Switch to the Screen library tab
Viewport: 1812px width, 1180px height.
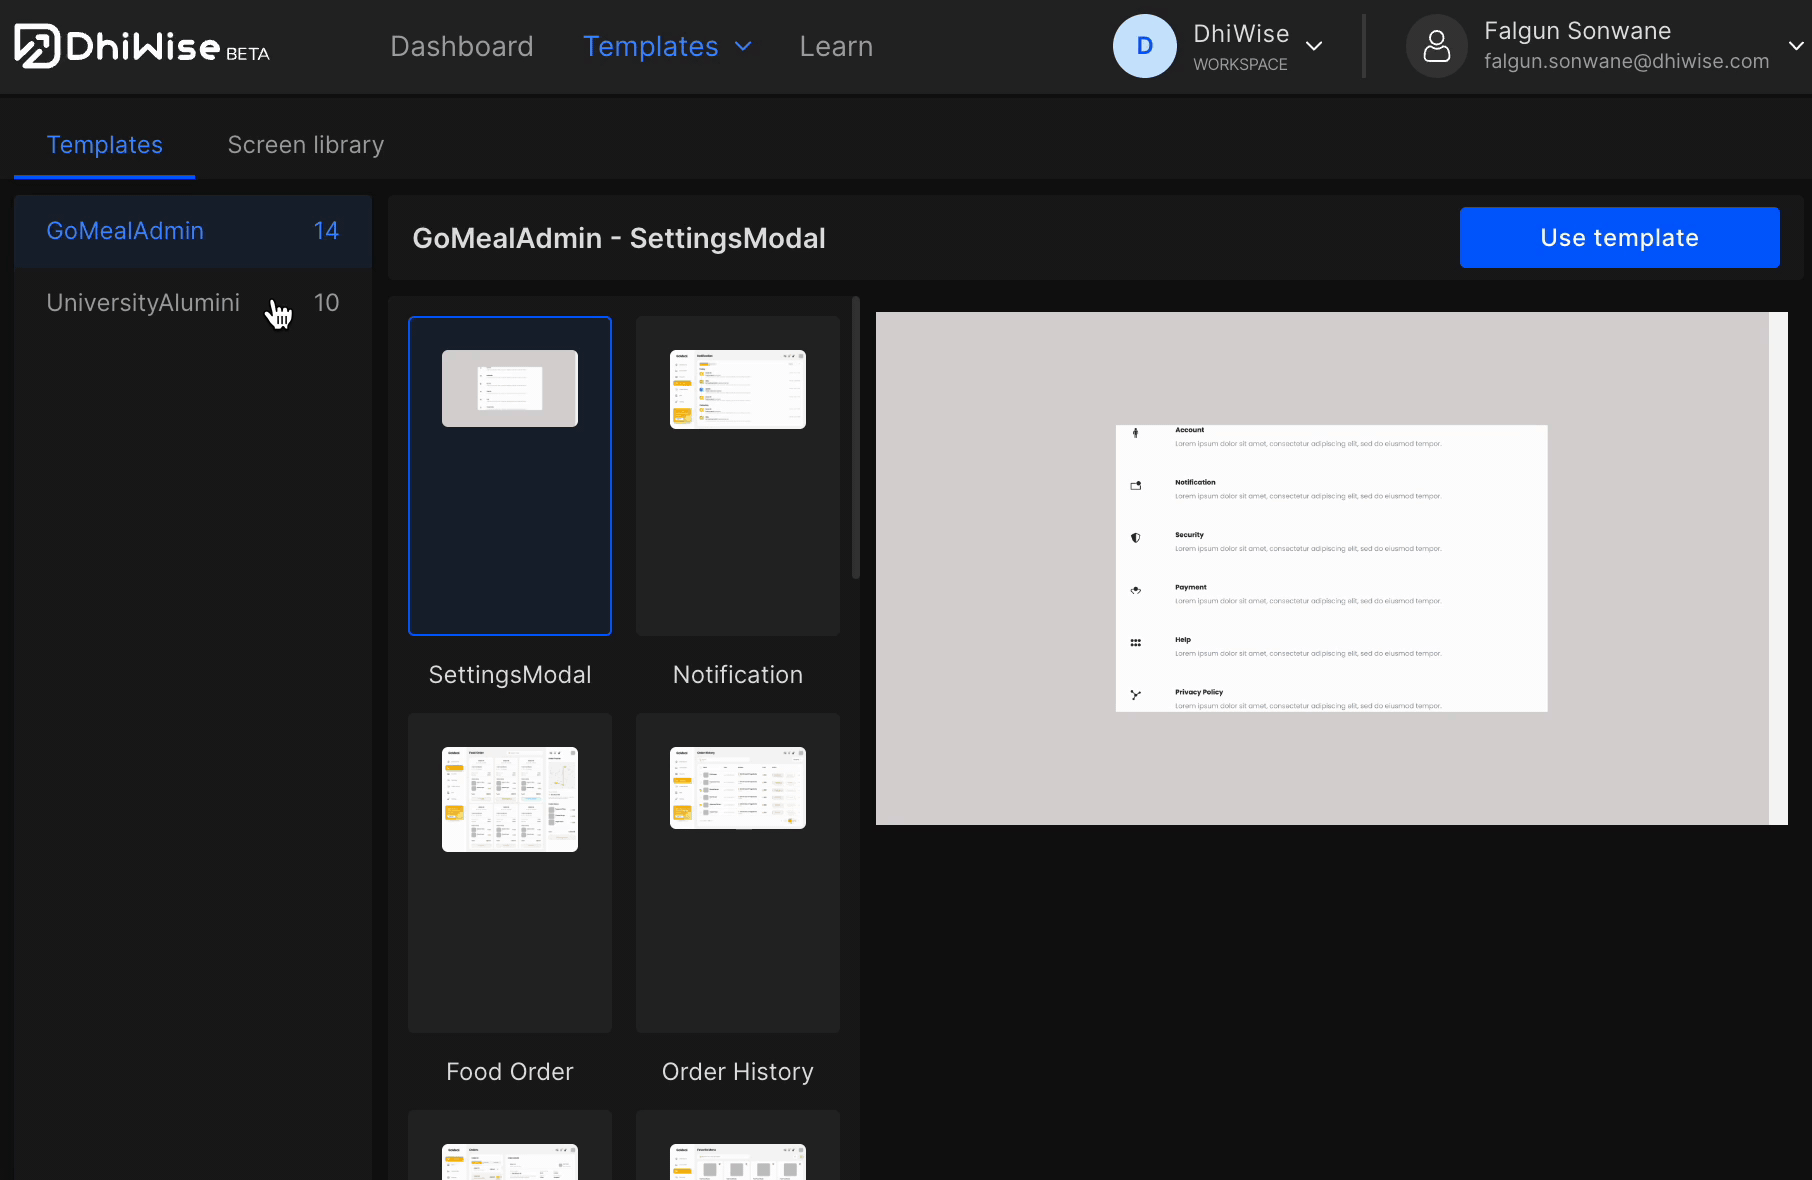306,145
